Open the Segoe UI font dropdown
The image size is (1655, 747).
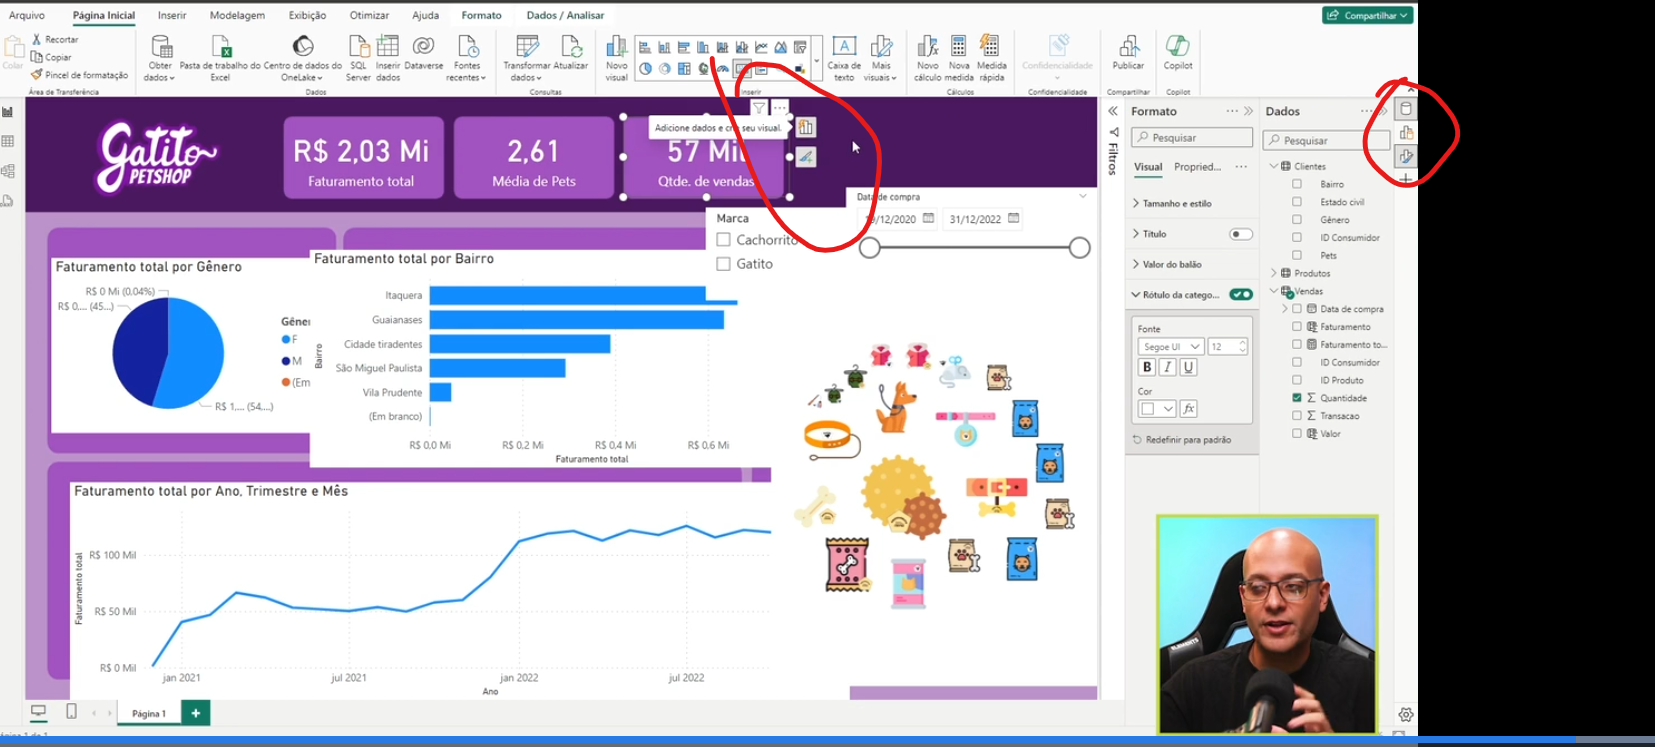(1170, 347)
